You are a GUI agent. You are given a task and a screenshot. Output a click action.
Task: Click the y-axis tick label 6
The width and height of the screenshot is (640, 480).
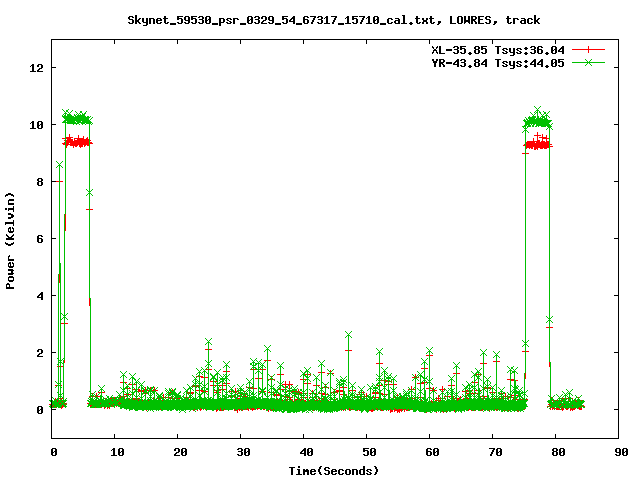[x=40, y=239]
